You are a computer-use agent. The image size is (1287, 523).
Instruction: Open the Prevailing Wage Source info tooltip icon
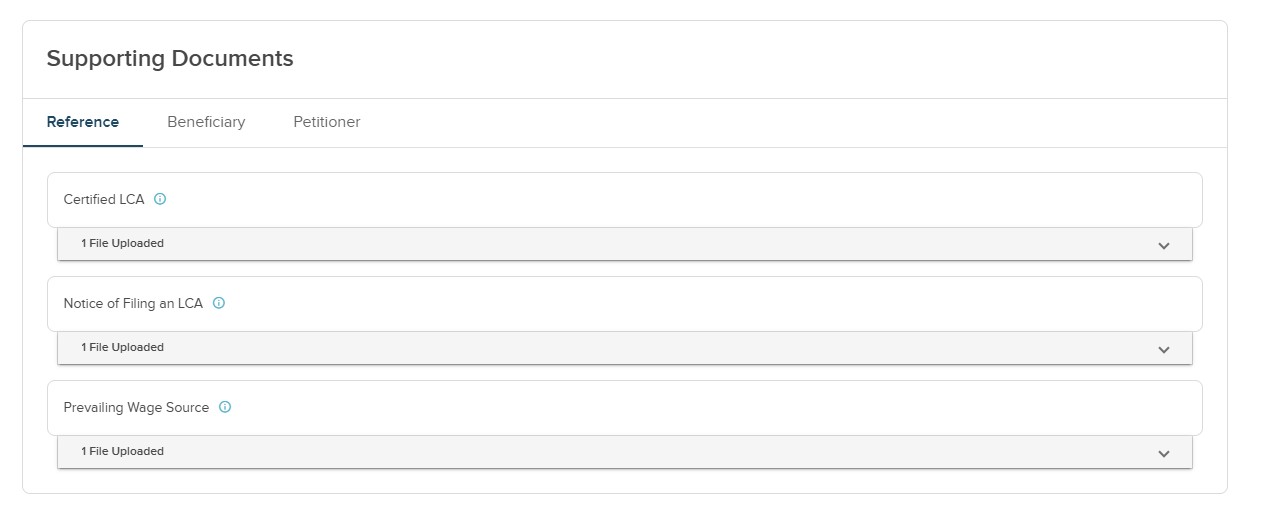[x=225, y=407]
